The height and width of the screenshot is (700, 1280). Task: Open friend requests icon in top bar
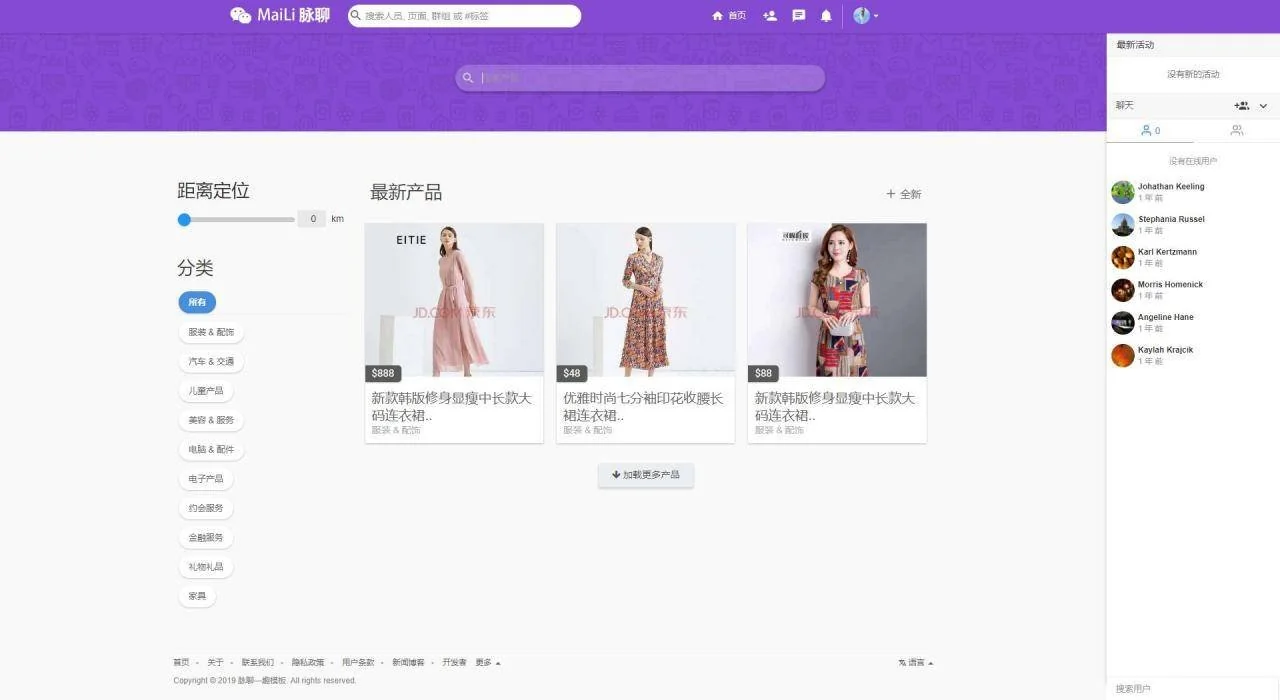tap(769, 16)
